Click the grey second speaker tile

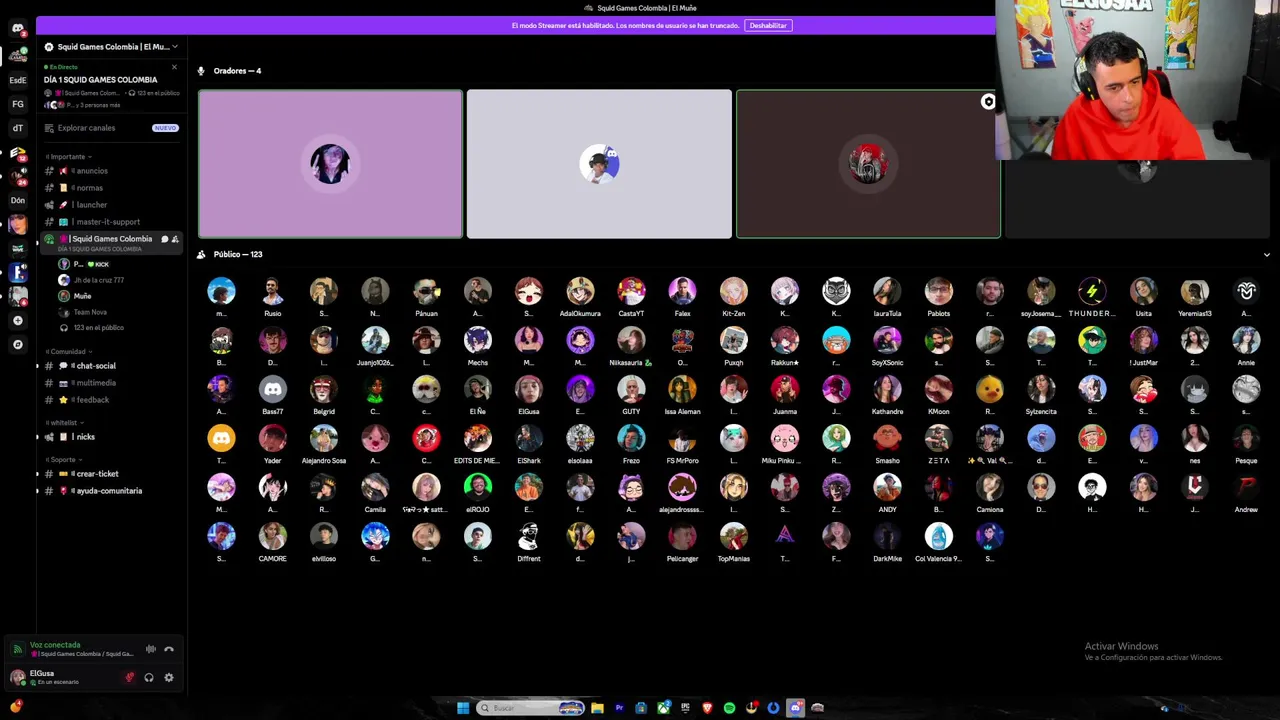tap(599, 164)
